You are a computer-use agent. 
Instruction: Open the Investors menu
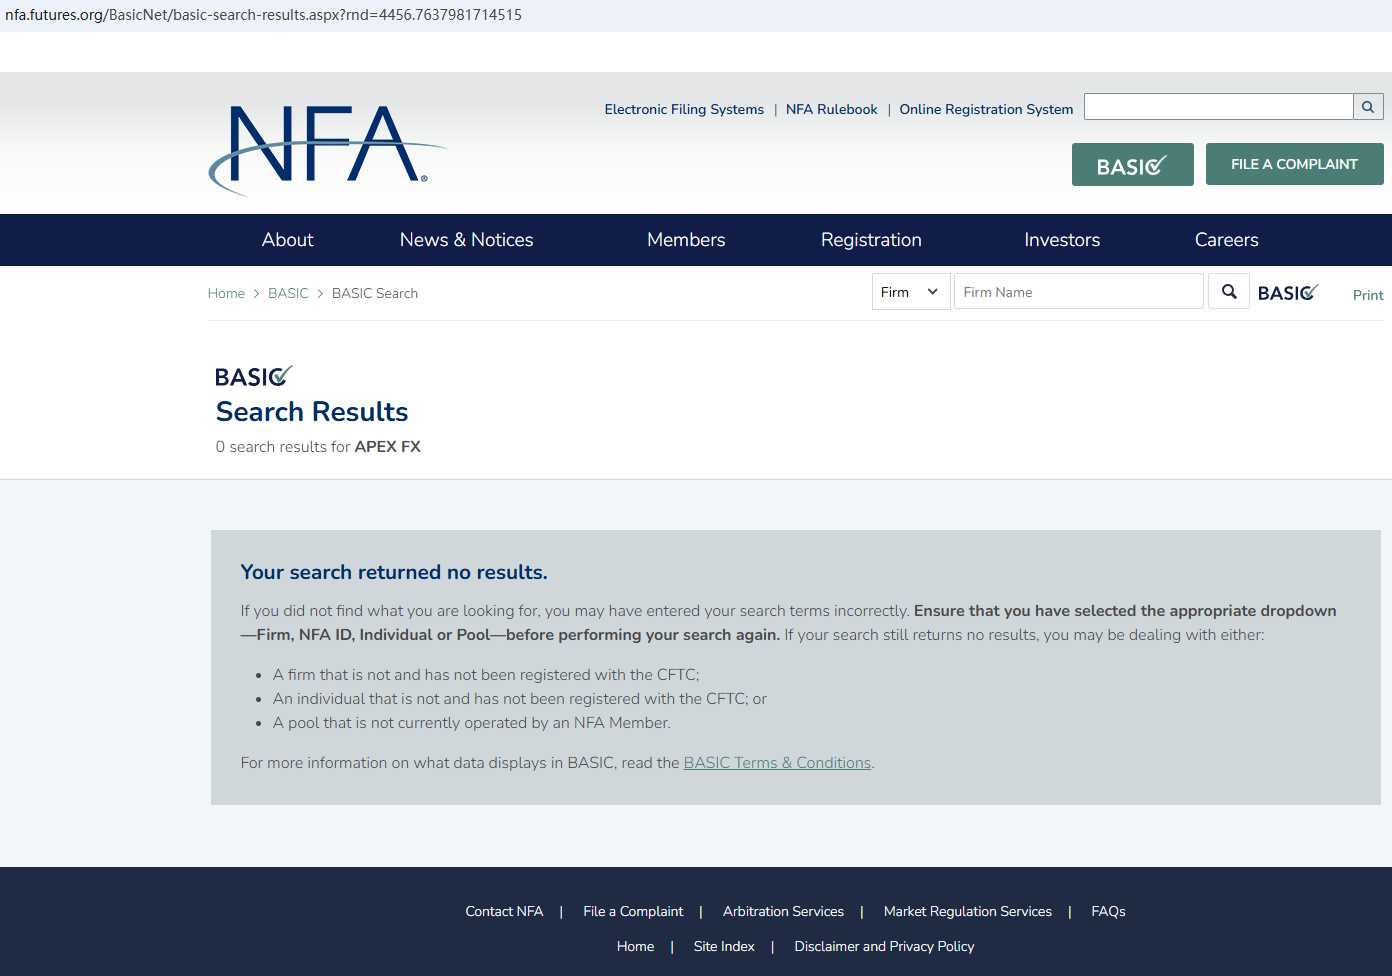click(1062, 240)
